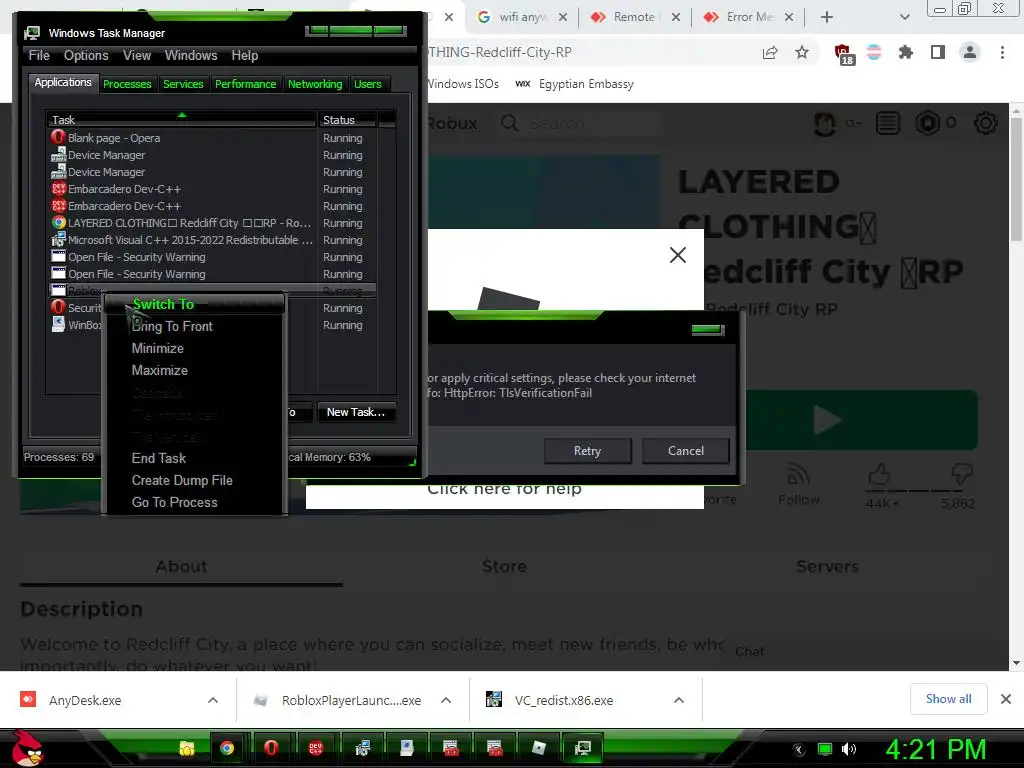Click the Egyptian Embassy bookmark
Viewport: 1024px width, 768px height.
pos(575,84)
